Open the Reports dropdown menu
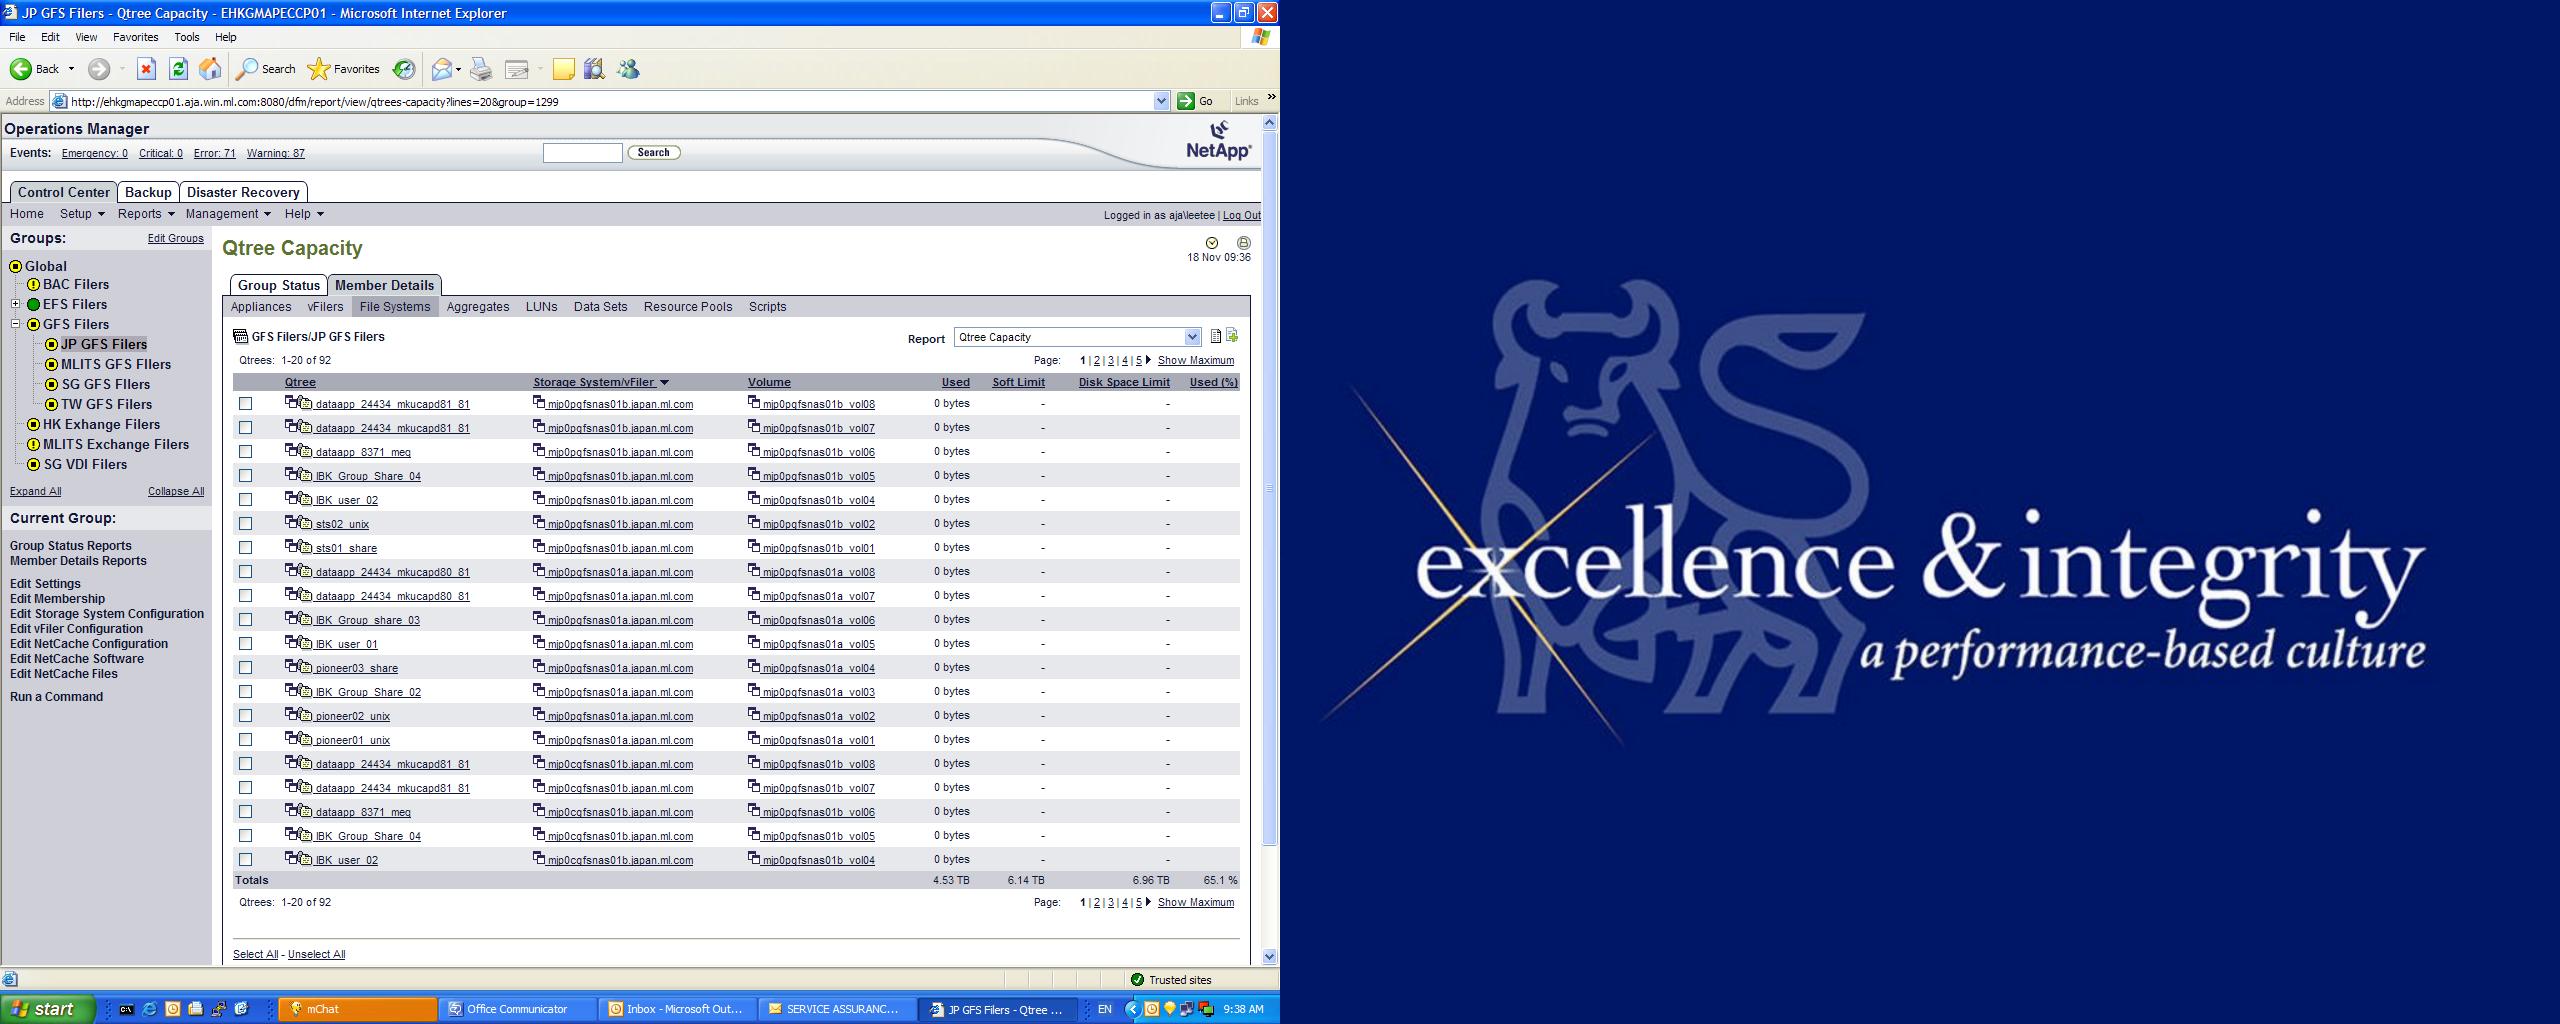The width and height of the screenshot is (2560, 1024). (x=146, y=214)
